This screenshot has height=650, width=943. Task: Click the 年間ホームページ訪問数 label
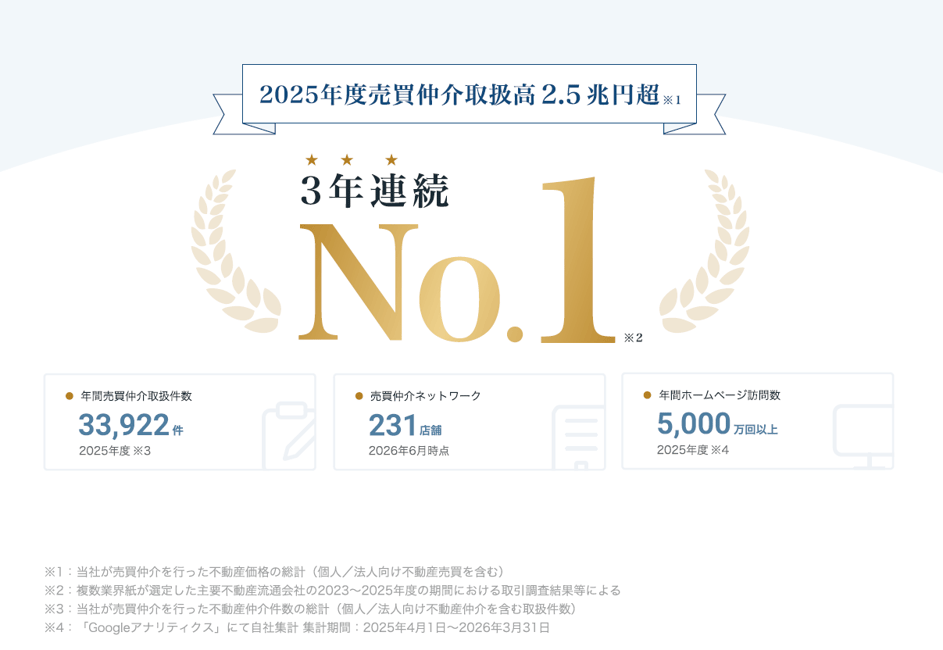719,395
